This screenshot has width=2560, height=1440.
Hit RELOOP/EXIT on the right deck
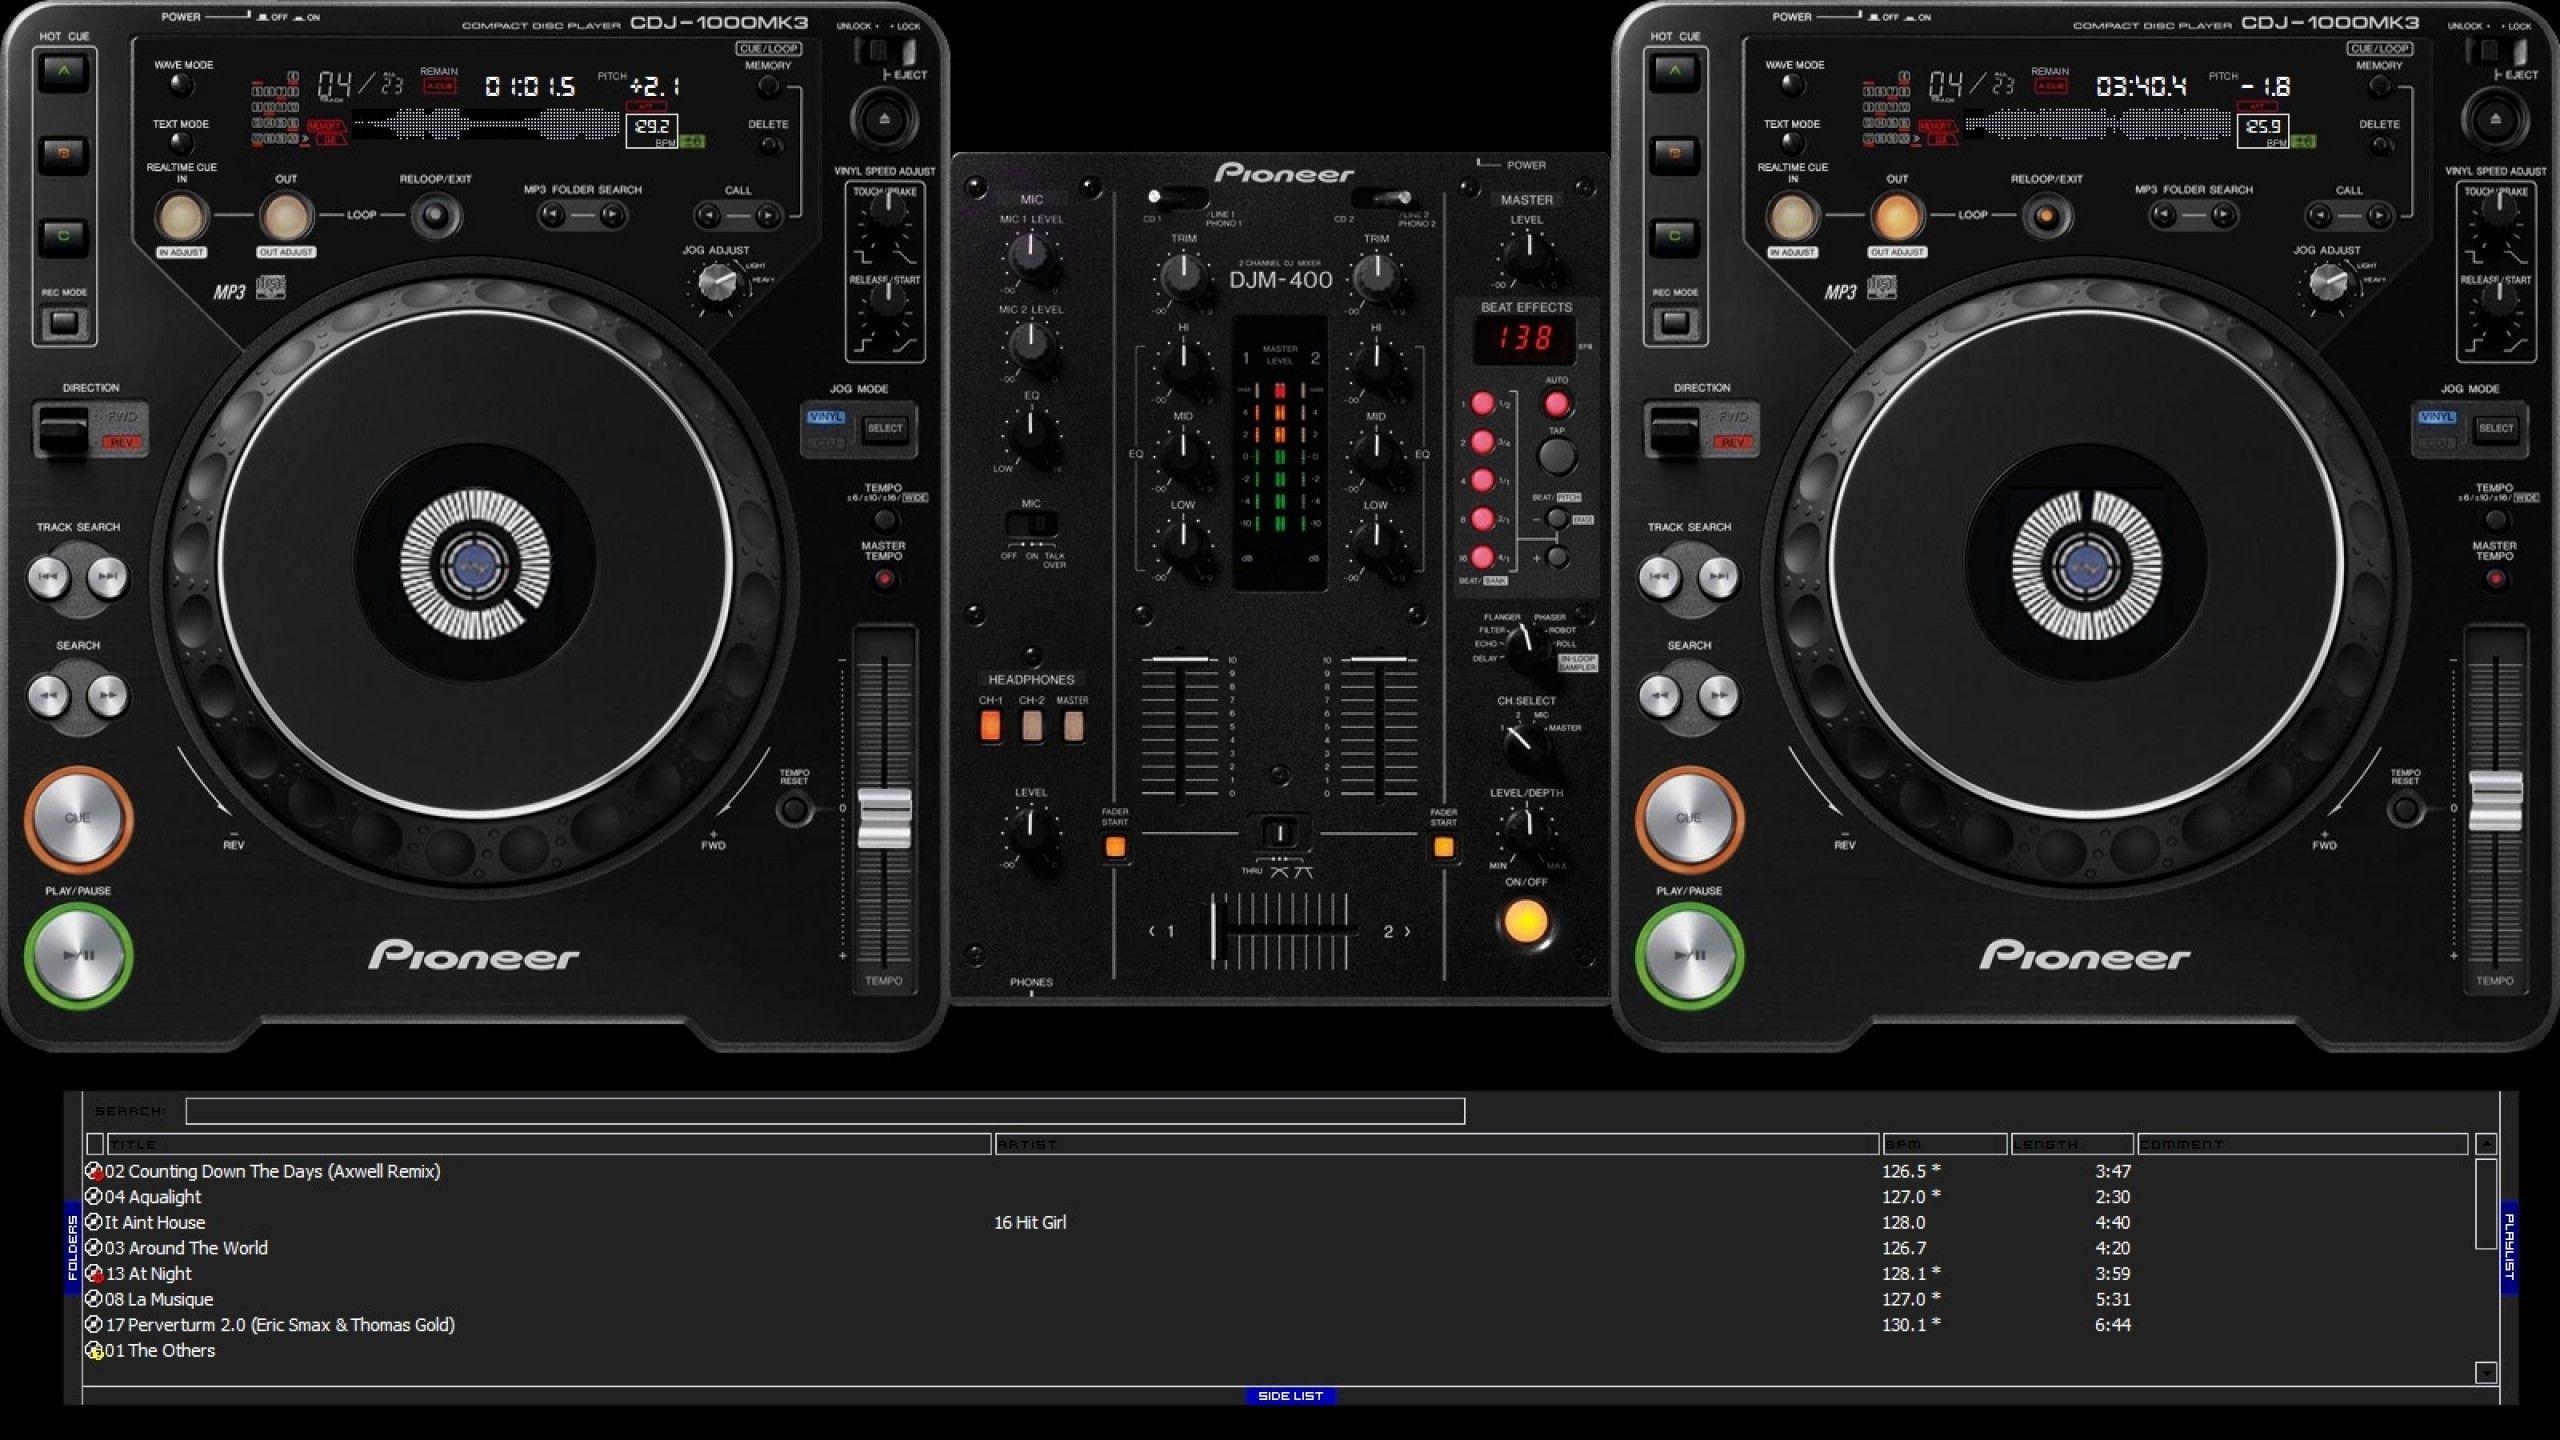point(2047,213)
